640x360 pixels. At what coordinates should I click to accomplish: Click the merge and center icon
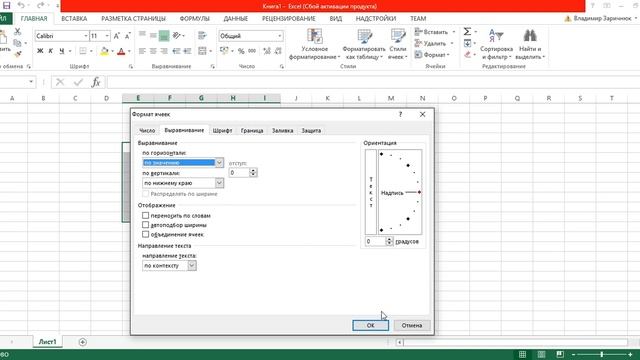coord(202,51)
